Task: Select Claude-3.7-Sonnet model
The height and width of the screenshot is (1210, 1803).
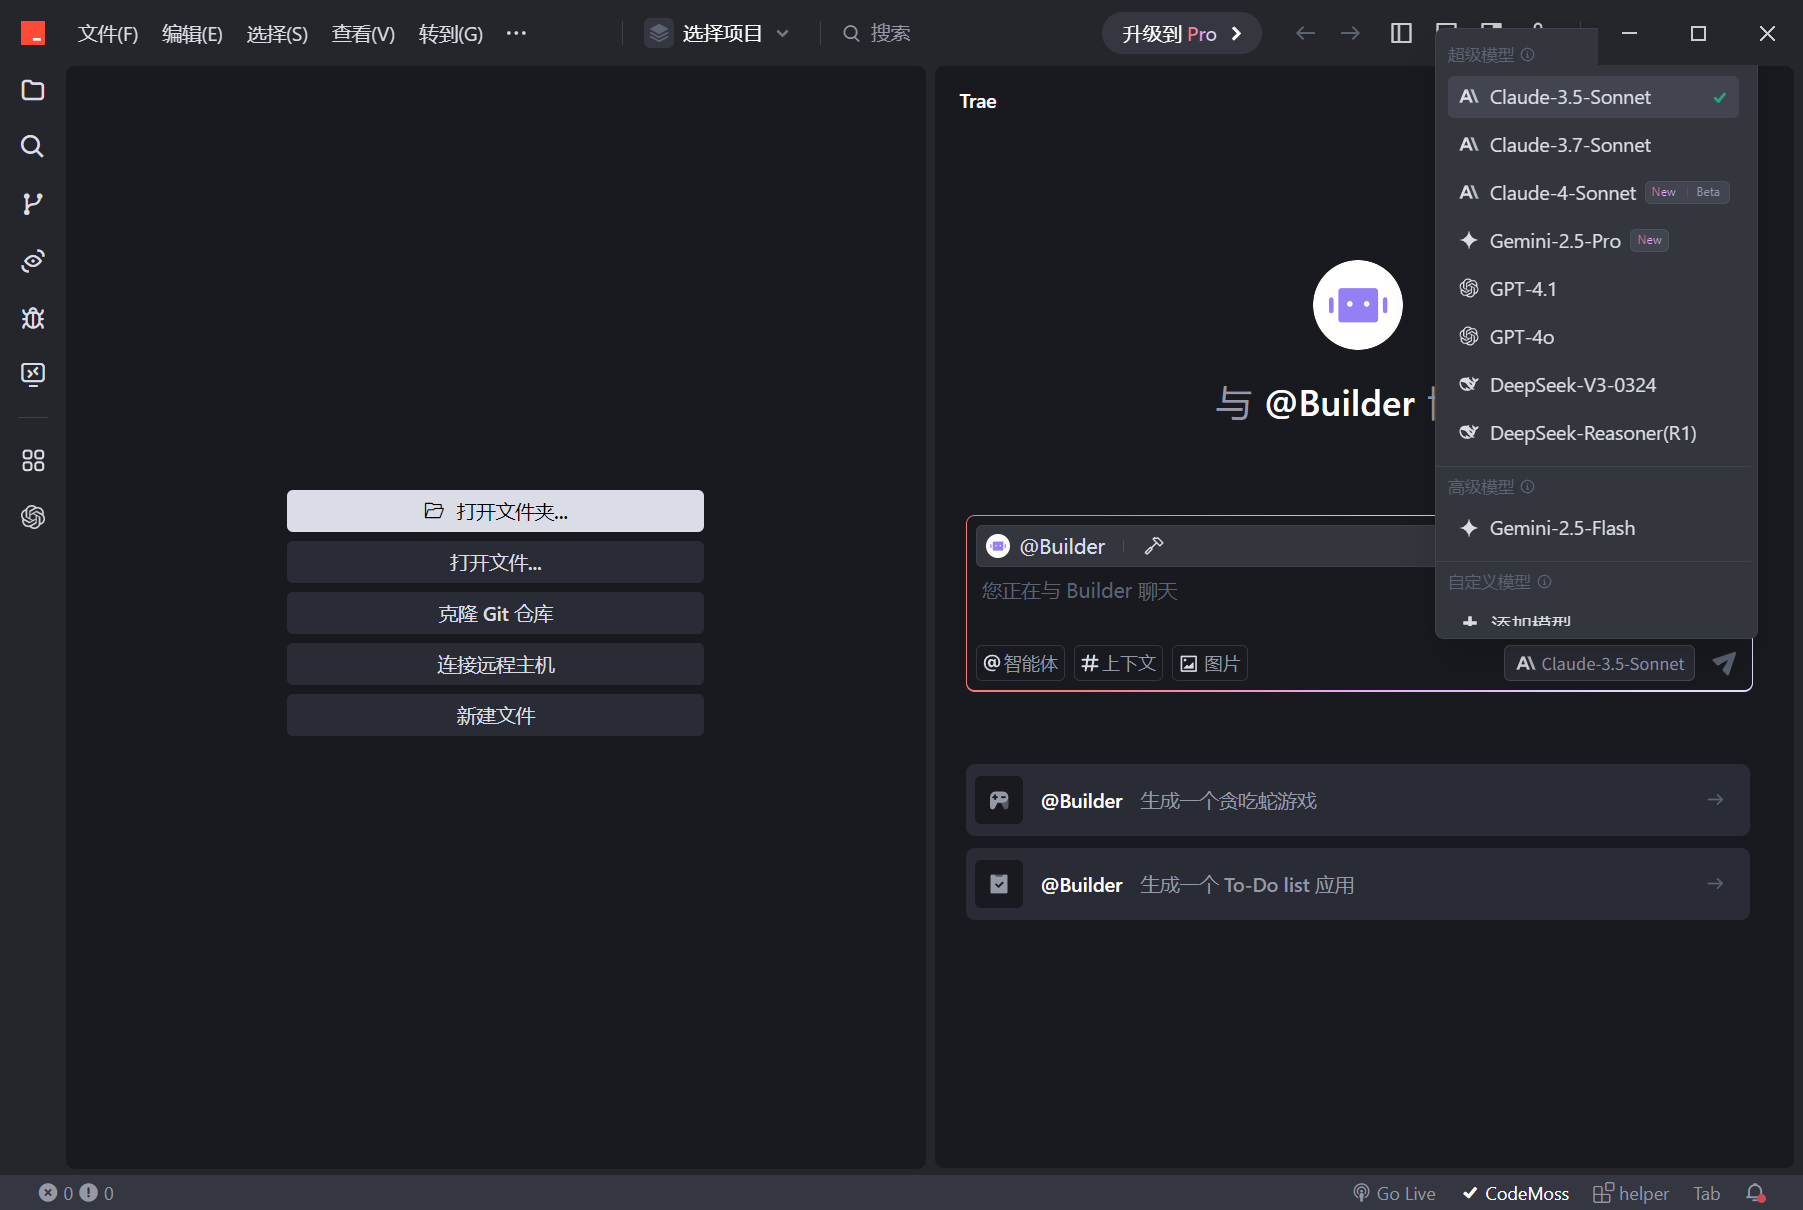Action: coord(1593,145)
